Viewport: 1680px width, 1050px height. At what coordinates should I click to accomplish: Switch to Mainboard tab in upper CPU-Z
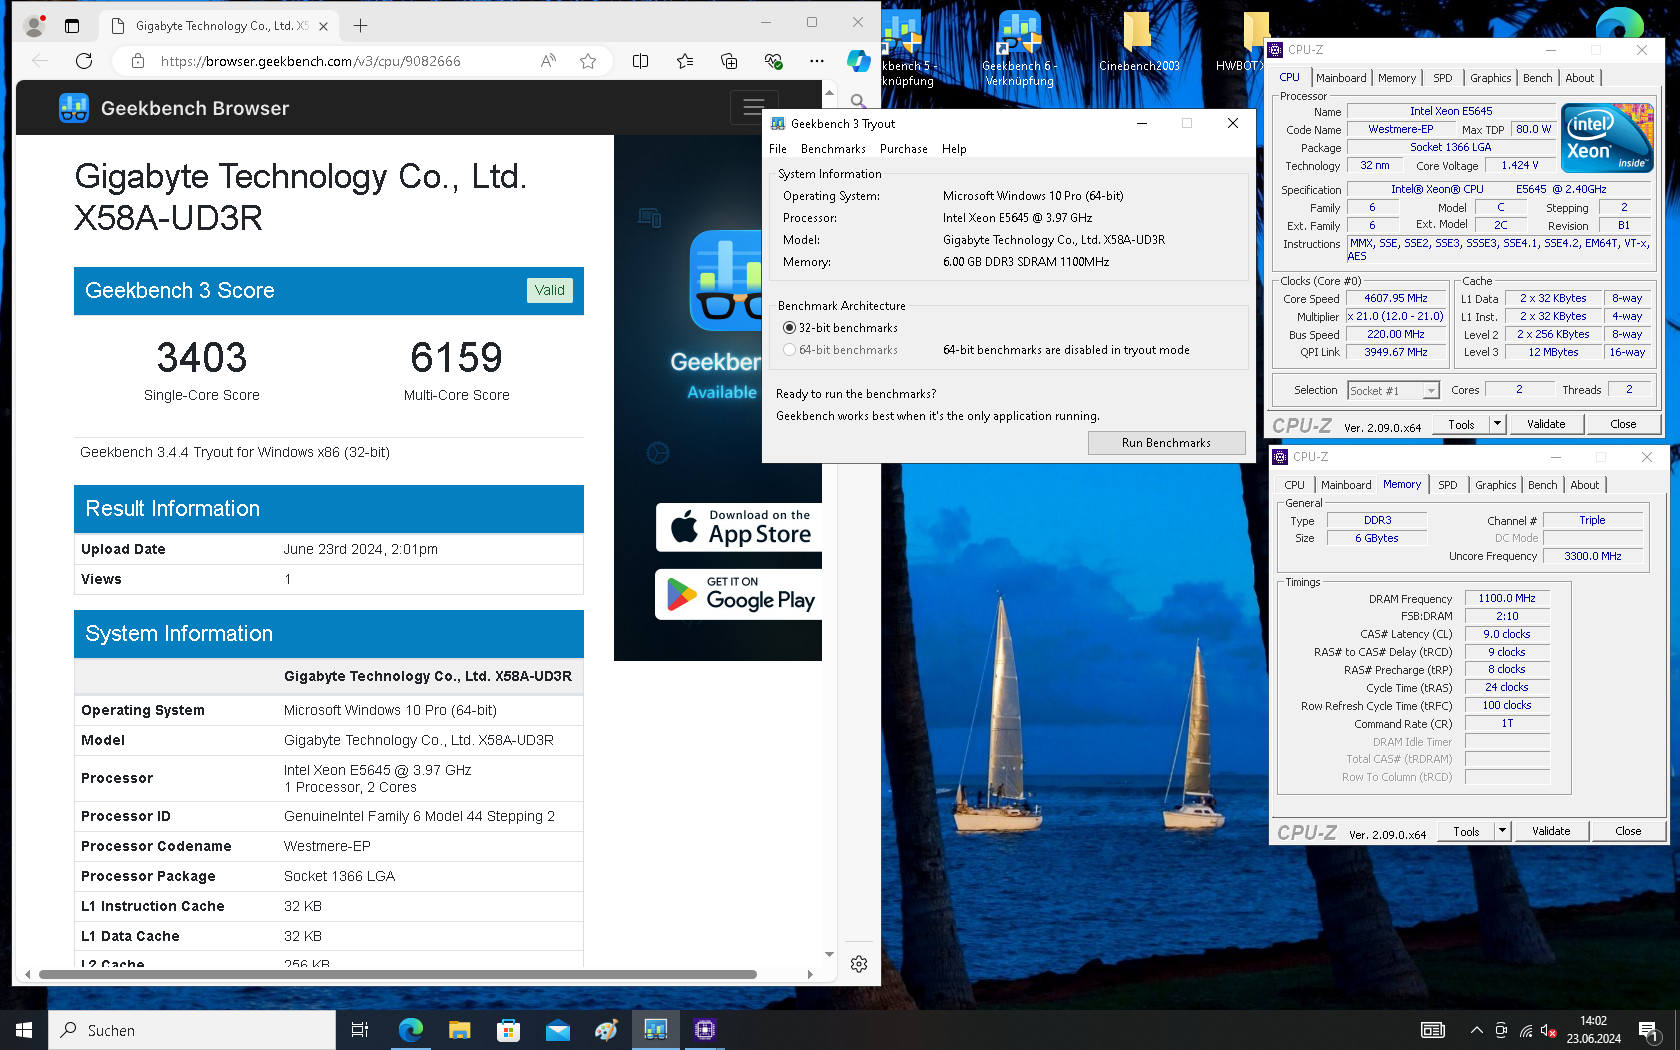(x=1341, y=78)
